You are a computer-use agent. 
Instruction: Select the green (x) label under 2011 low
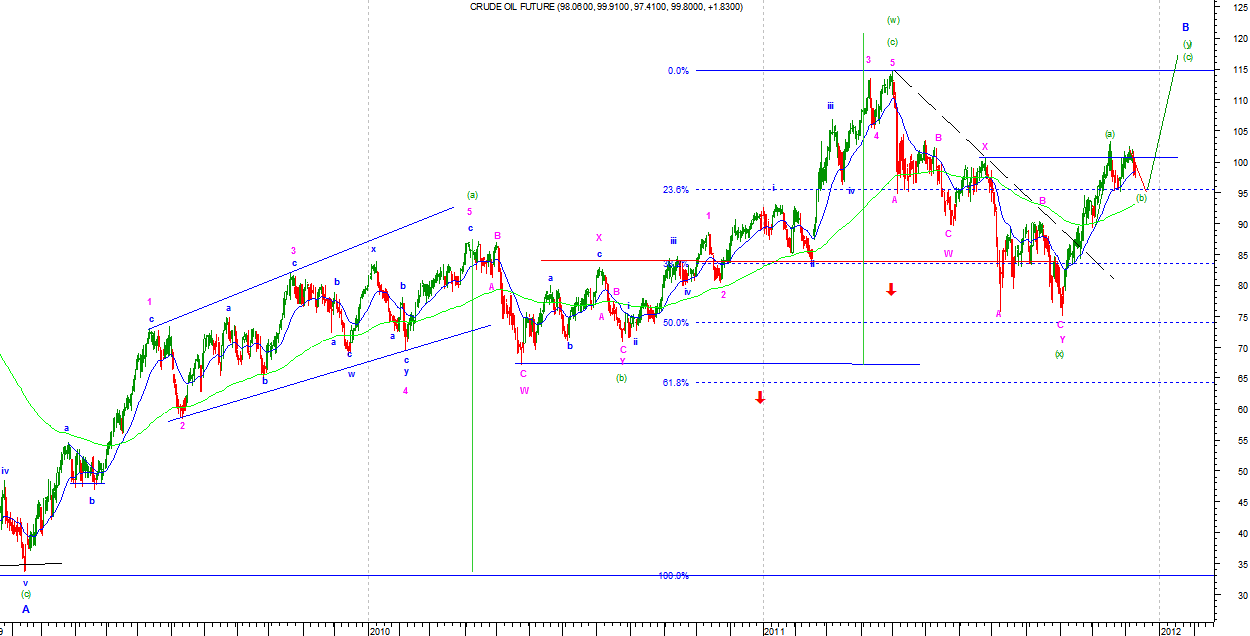click(1059, 354)
